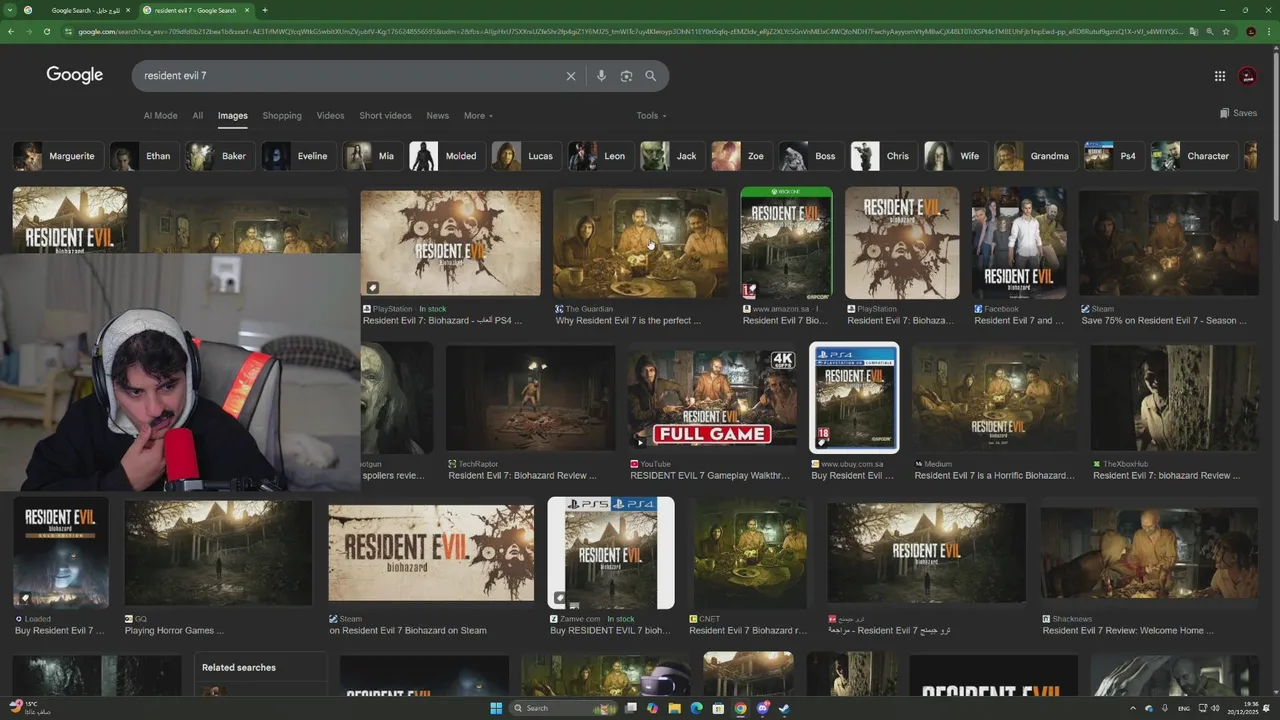The width and height of the screenshot is (1280, 720).
Task: Open Shacknews 'Welcome Home' review link
Action: (x=1128, y=631)
